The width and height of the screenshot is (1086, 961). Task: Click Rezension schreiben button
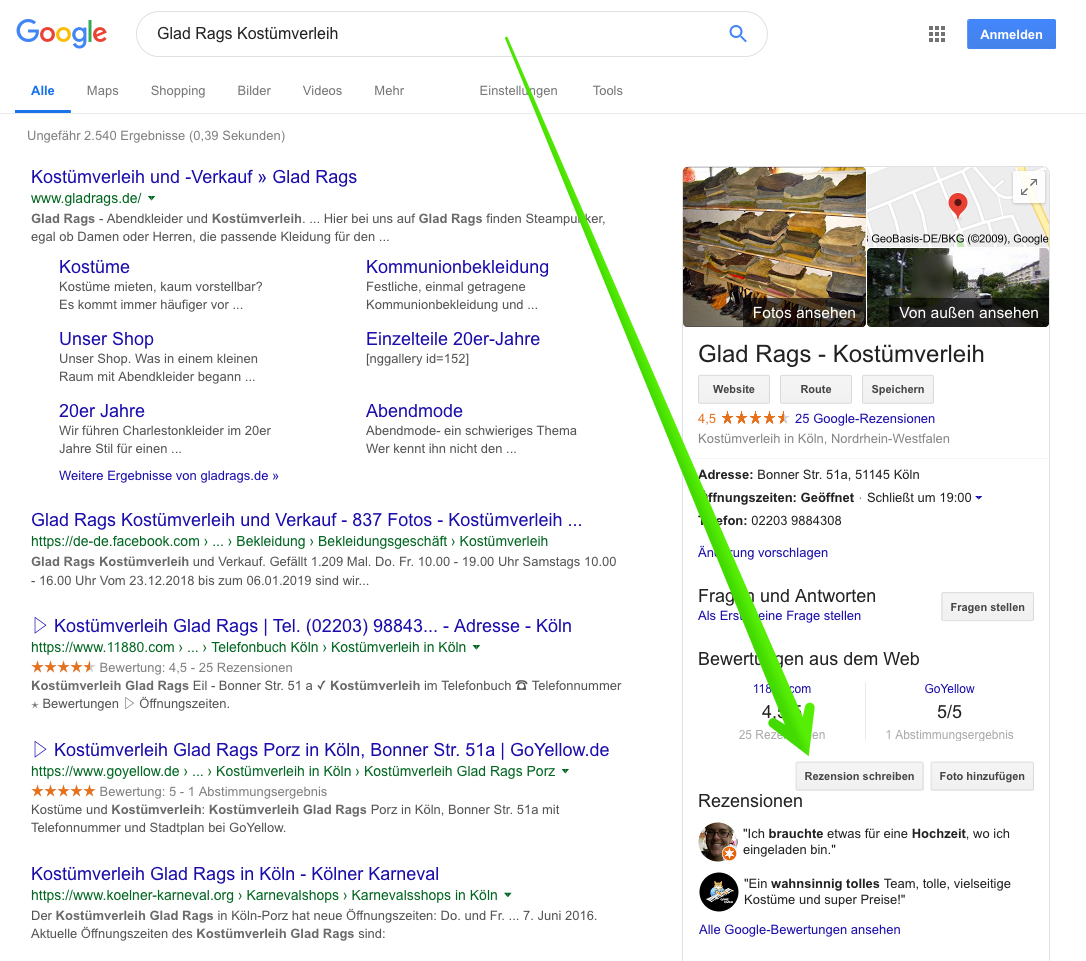(x=859, y=776)
